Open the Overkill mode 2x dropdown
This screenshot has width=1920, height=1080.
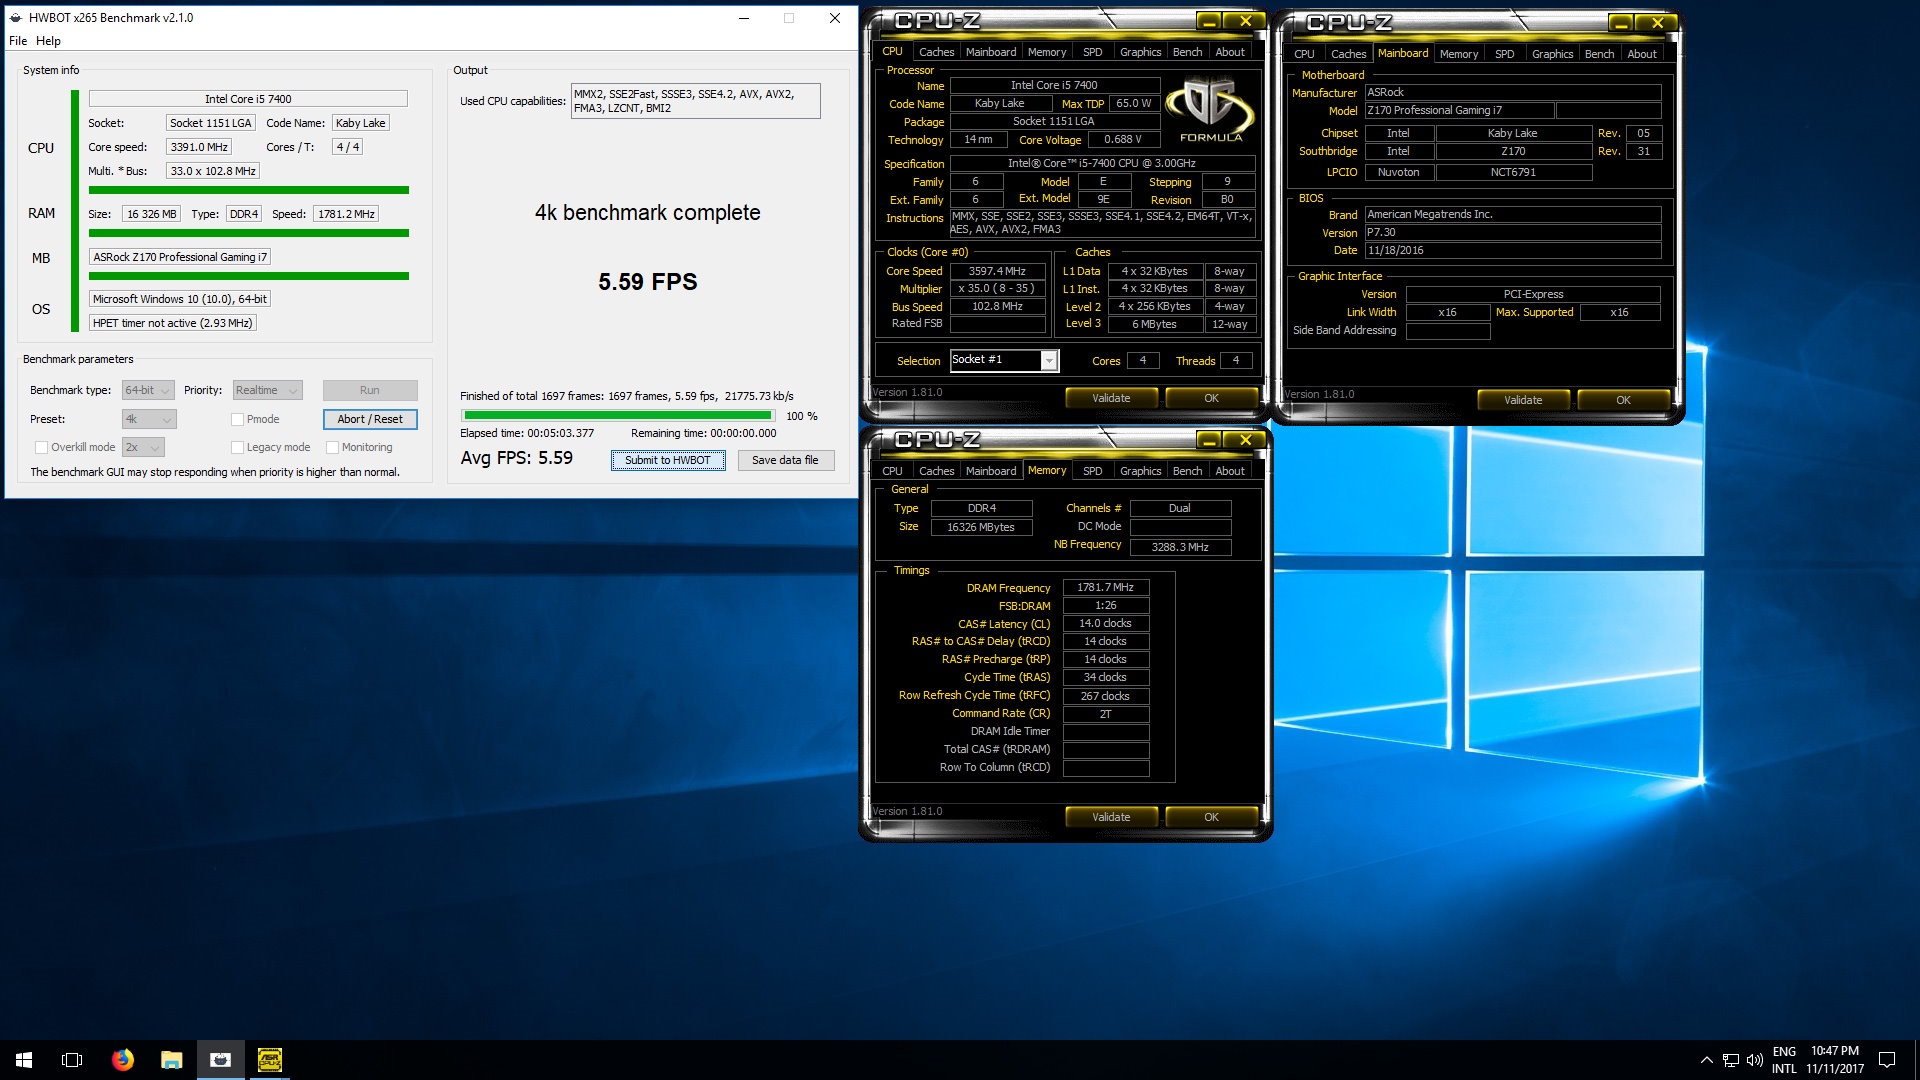click(143, 447)
